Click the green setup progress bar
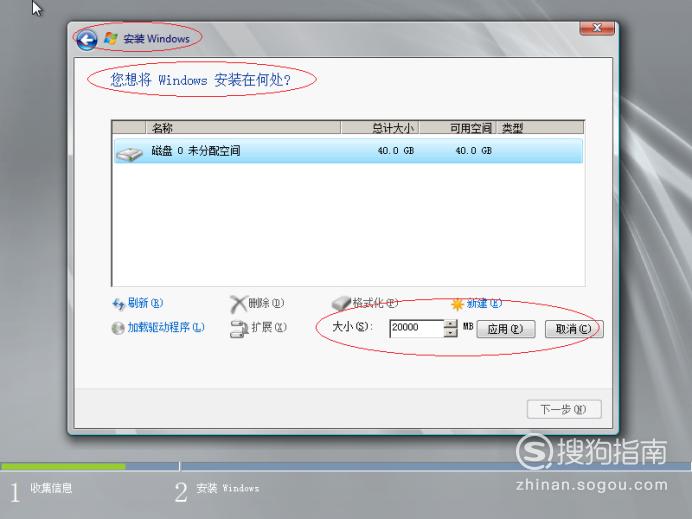Image resolution: width=692 pixels, height=519 pixels. tap(63, 466)
